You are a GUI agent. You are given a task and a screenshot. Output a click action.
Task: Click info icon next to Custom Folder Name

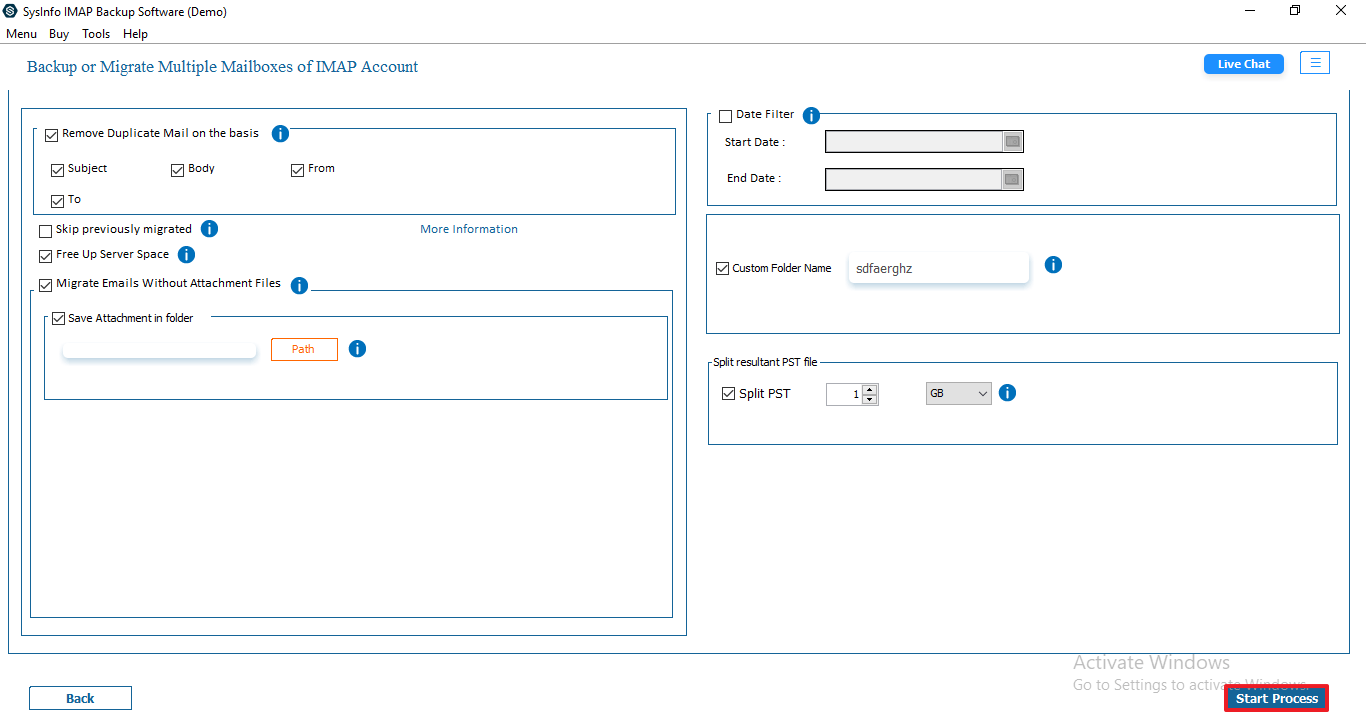coord(1053,265)
